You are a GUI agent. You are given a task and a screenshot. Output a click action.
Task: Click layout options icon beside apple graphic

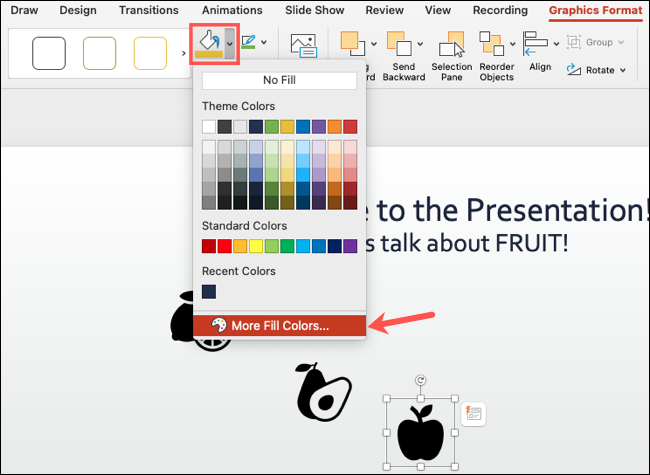(474, 414)
